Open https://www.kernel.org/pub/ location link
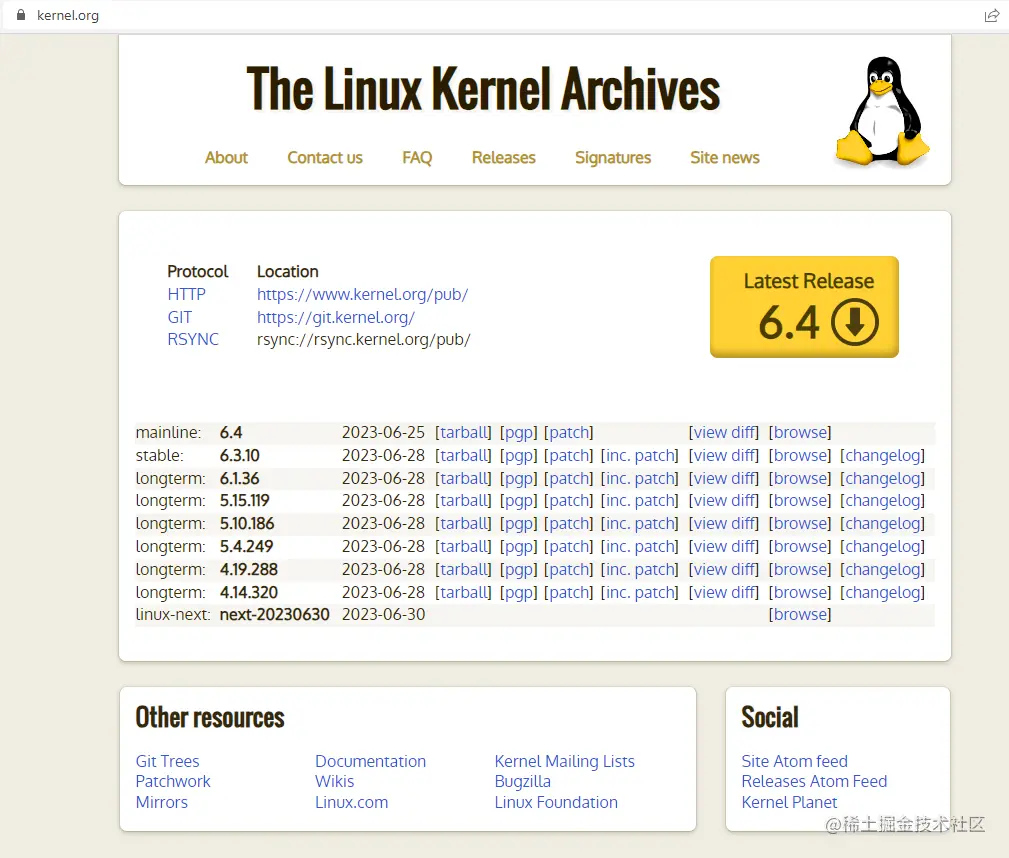Screen dimensions: 1009x858 pyautogui.click(x=362, y=294)
